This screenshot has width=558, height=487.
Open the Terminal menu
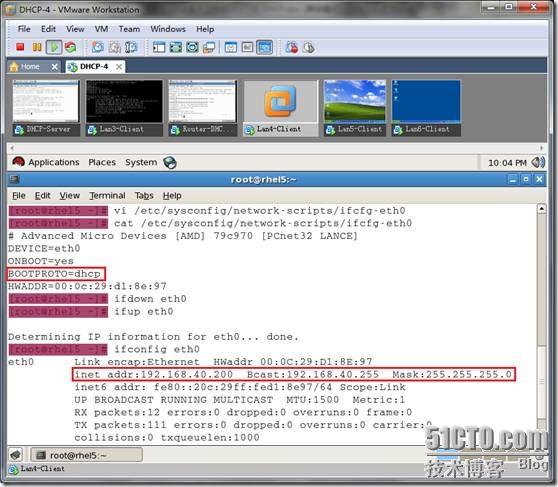107,195
